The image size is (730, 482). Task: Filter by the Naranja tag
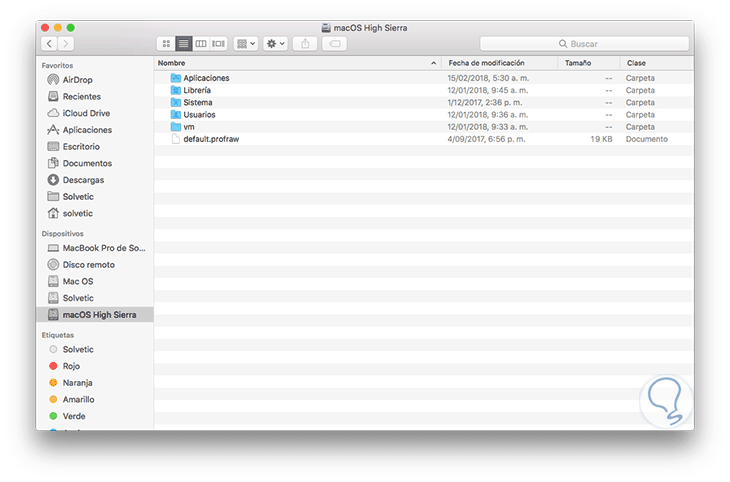click(95, 383)
